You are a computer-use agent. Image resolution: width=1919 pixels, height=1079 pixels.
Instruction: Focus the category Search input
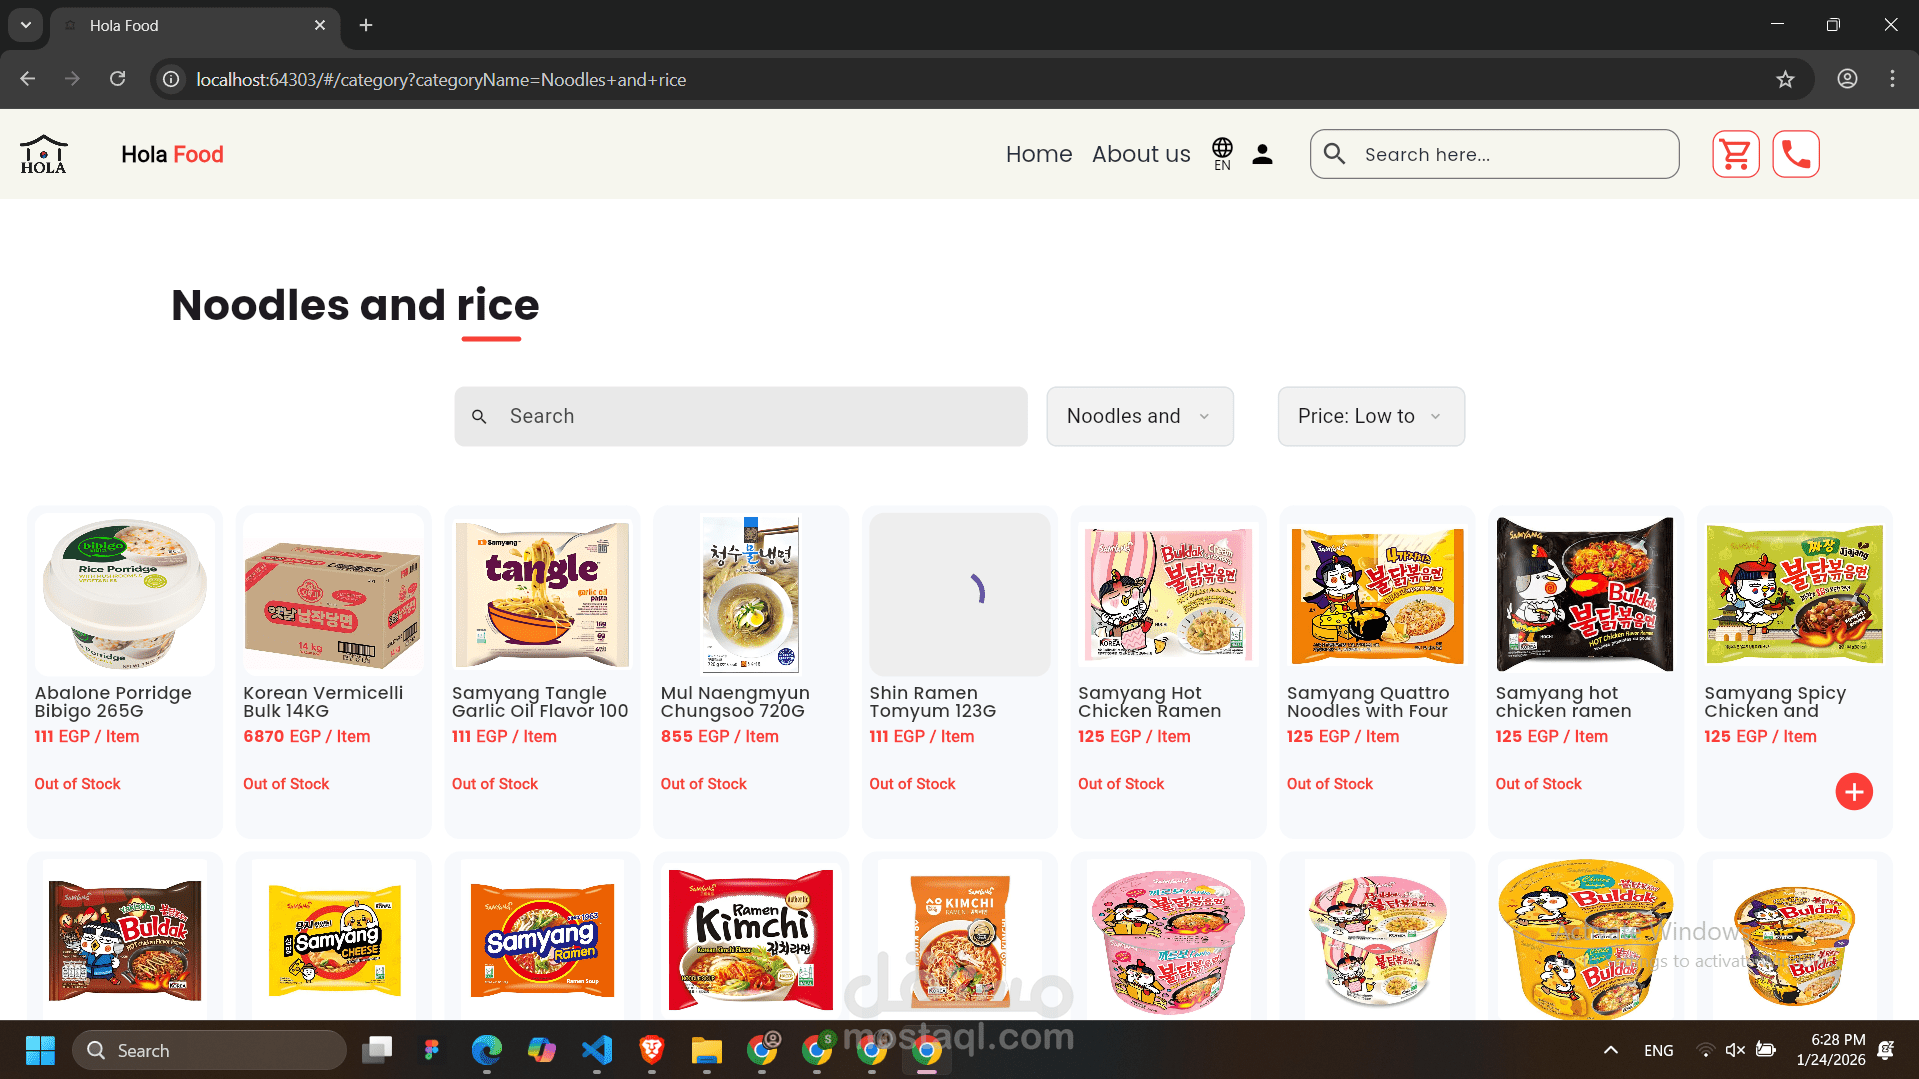click(740, 416)
